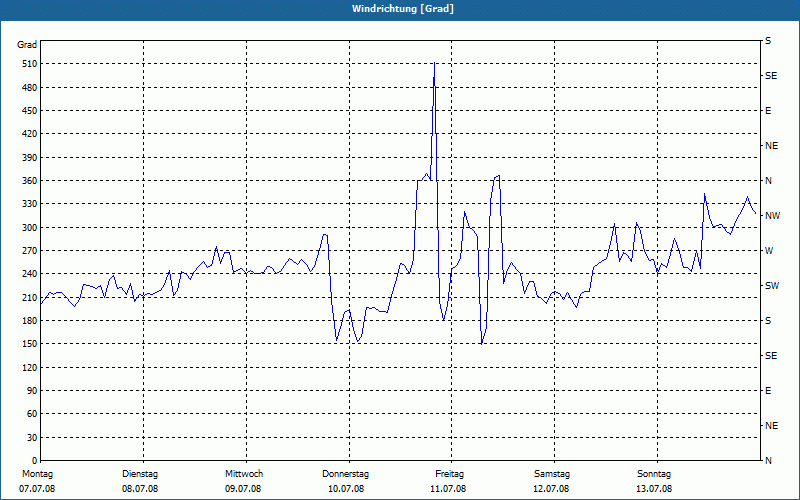The width and height of the screenshot is (800, 500).
Task: Click the Sonntag day label
Action: (654, 474)
